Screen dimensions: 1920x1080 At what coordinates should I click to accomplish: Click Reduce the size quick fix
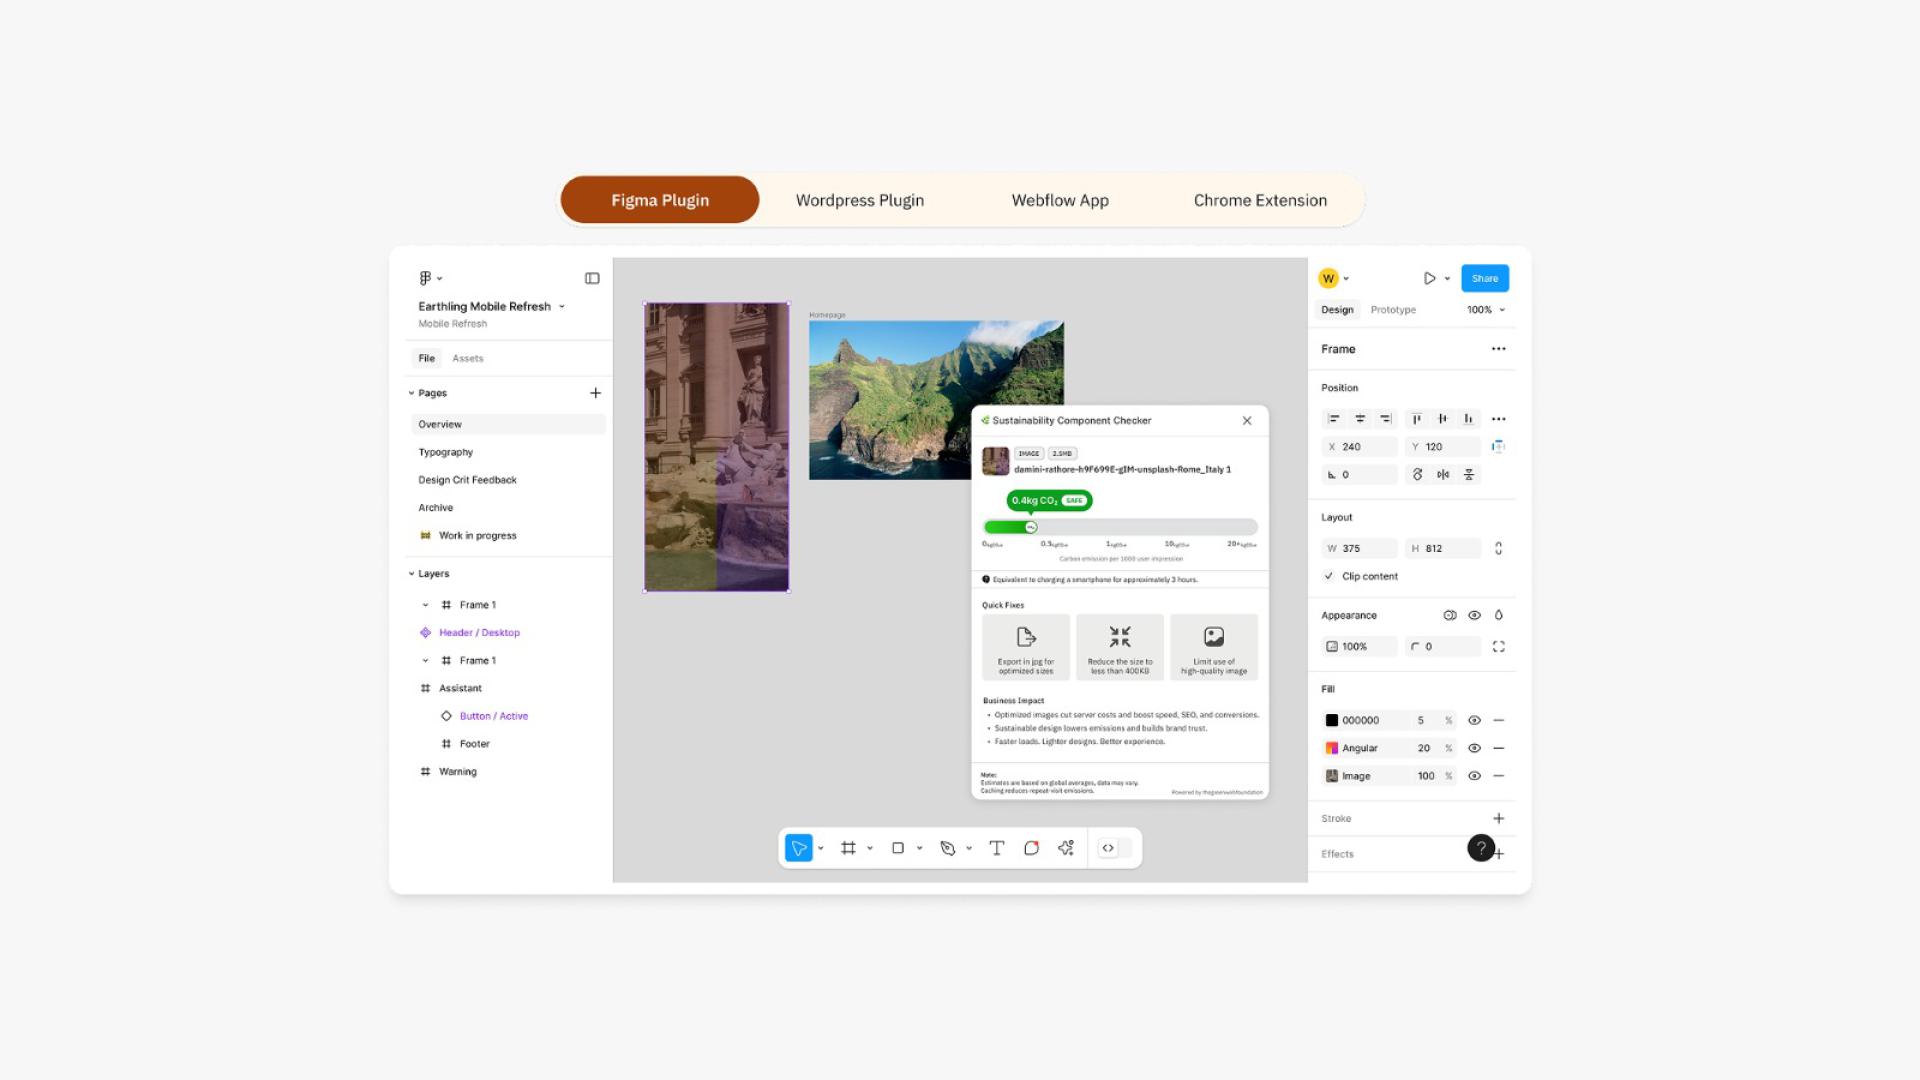[1119, 647]
